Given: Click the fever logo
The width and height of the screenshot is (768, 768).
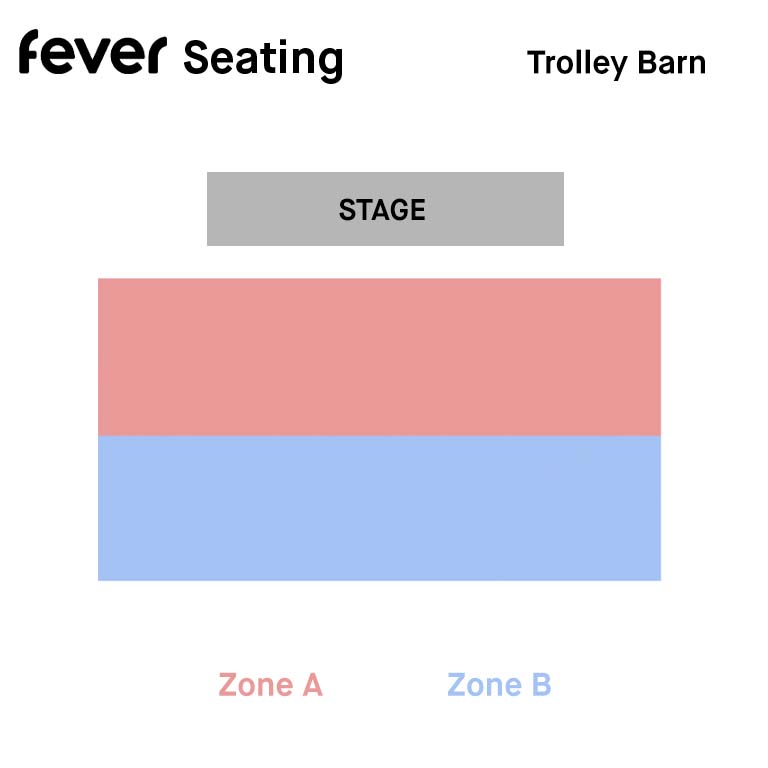Looking at the screenshot, I should click(x=93, y=51).
